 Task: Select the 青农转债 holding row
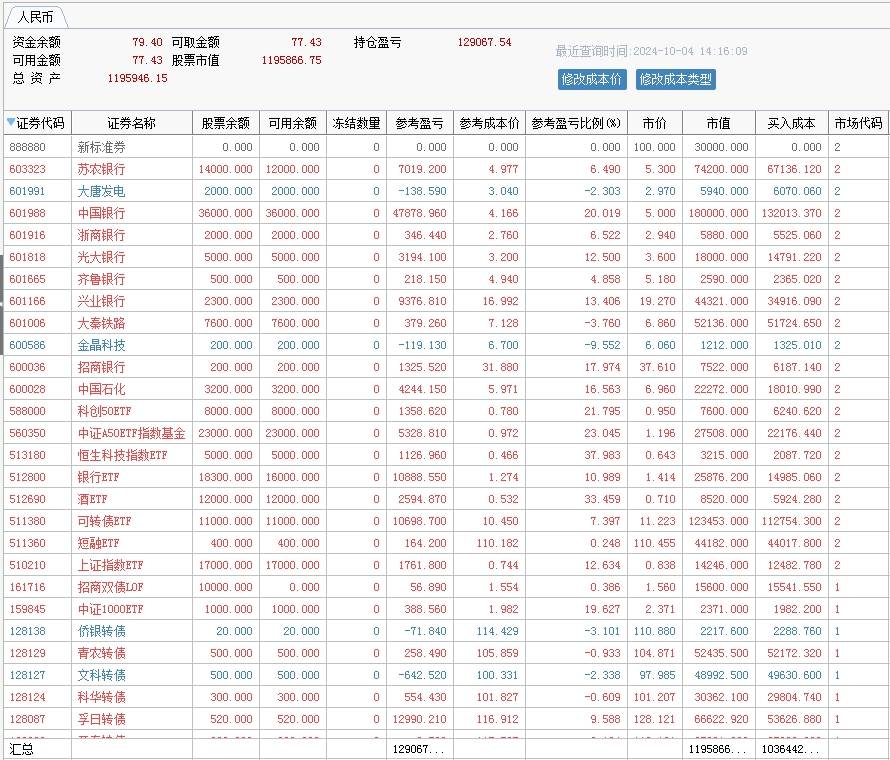click(x=445, y=653)
